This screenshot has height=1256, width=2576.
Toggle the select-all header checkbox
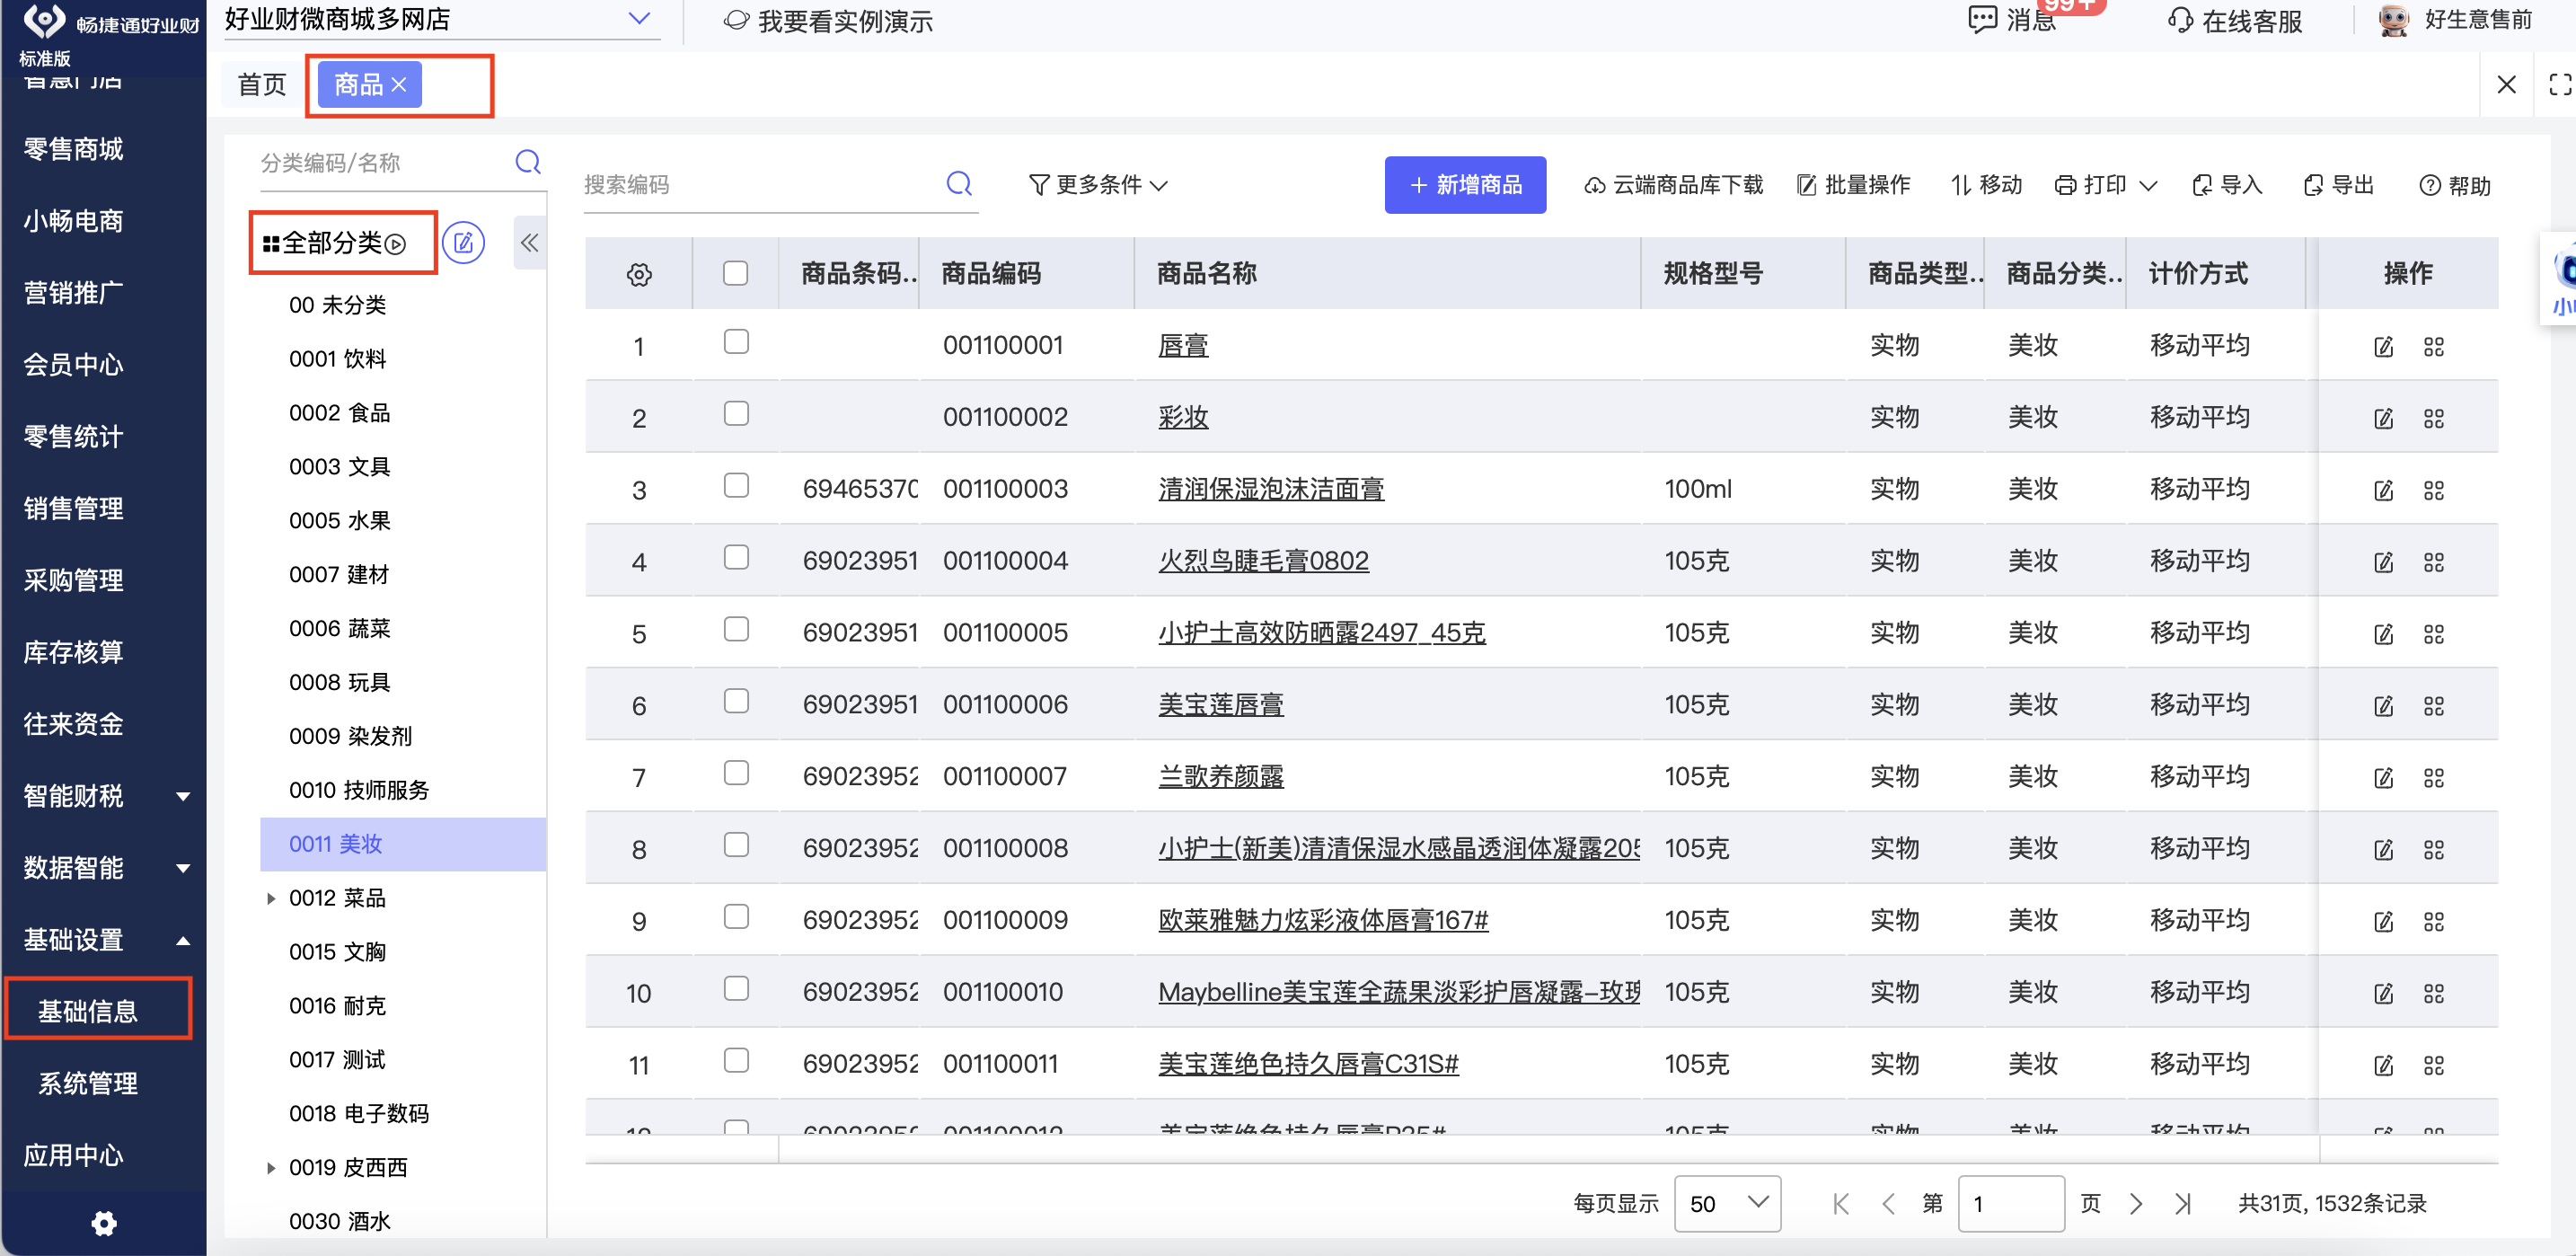pyautogui.click(x=735, y=273)
